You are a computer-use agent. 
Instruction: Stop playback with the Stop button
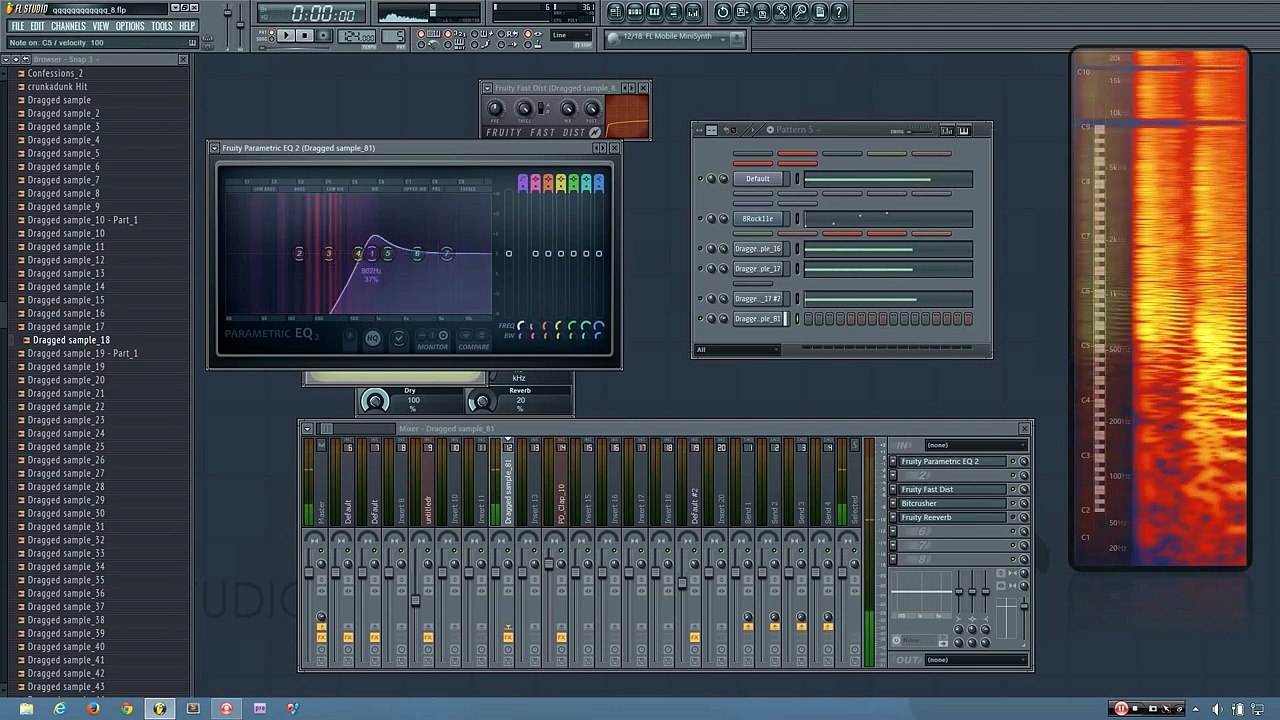pyautogui.click(x=305, y=36)
